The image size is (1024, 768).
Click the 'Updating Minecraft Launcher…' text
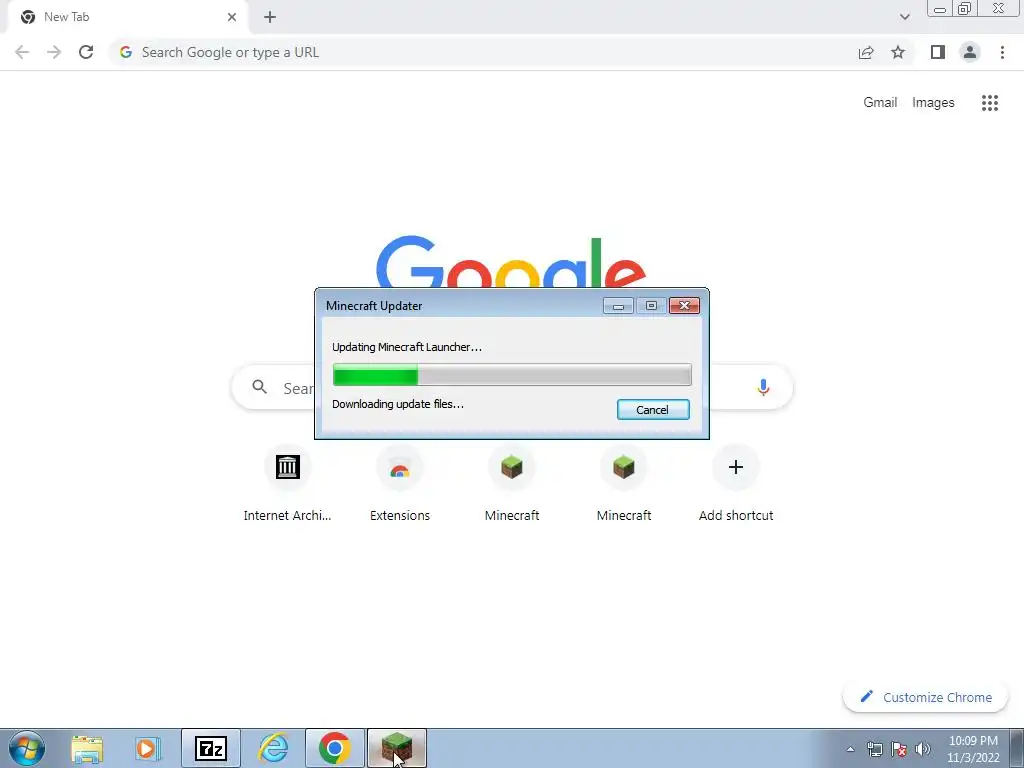pos(407,347)
